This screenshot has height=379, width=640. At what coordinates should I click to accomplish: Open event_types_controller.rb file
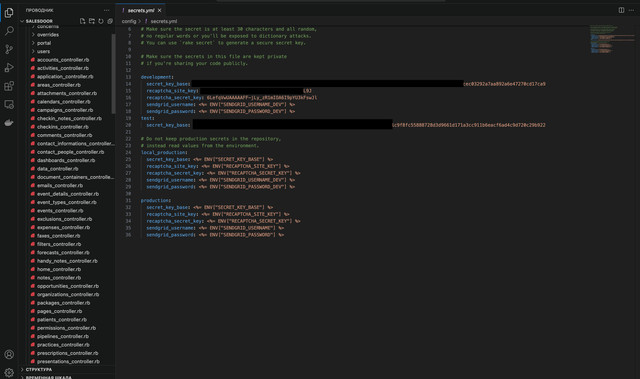[x=67, y=202]
